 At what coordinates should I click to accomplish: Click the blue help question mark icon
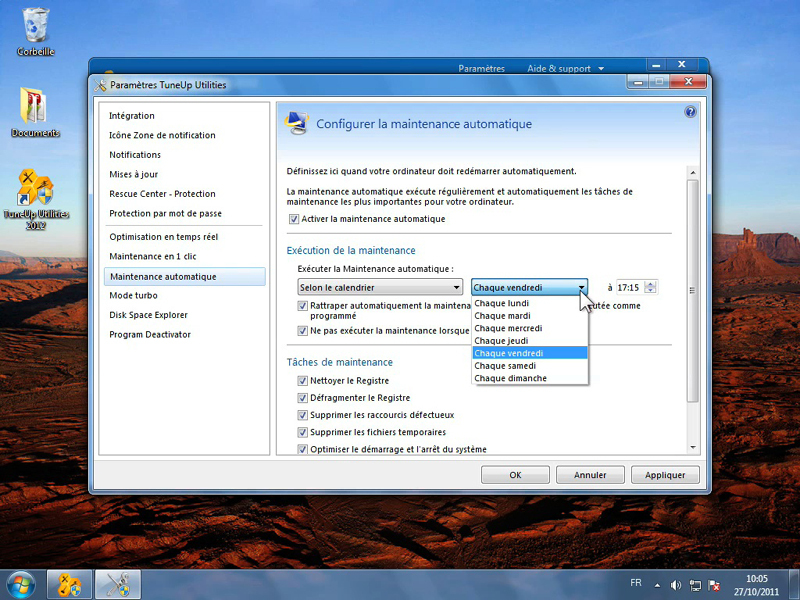(690, 112)
